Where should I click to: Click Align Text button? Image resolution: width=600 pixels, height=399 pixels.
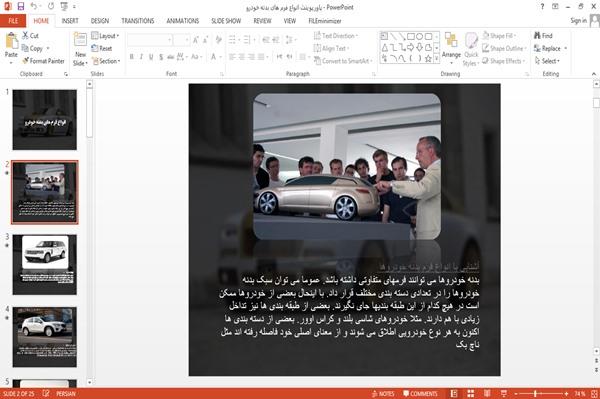coord(331,48)
